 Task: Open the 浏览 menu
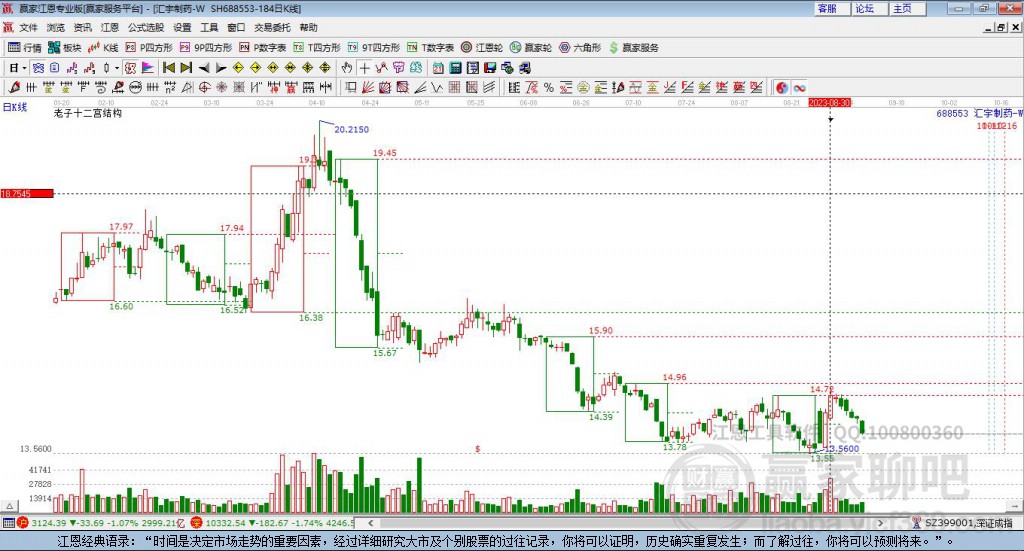[56, 27]
